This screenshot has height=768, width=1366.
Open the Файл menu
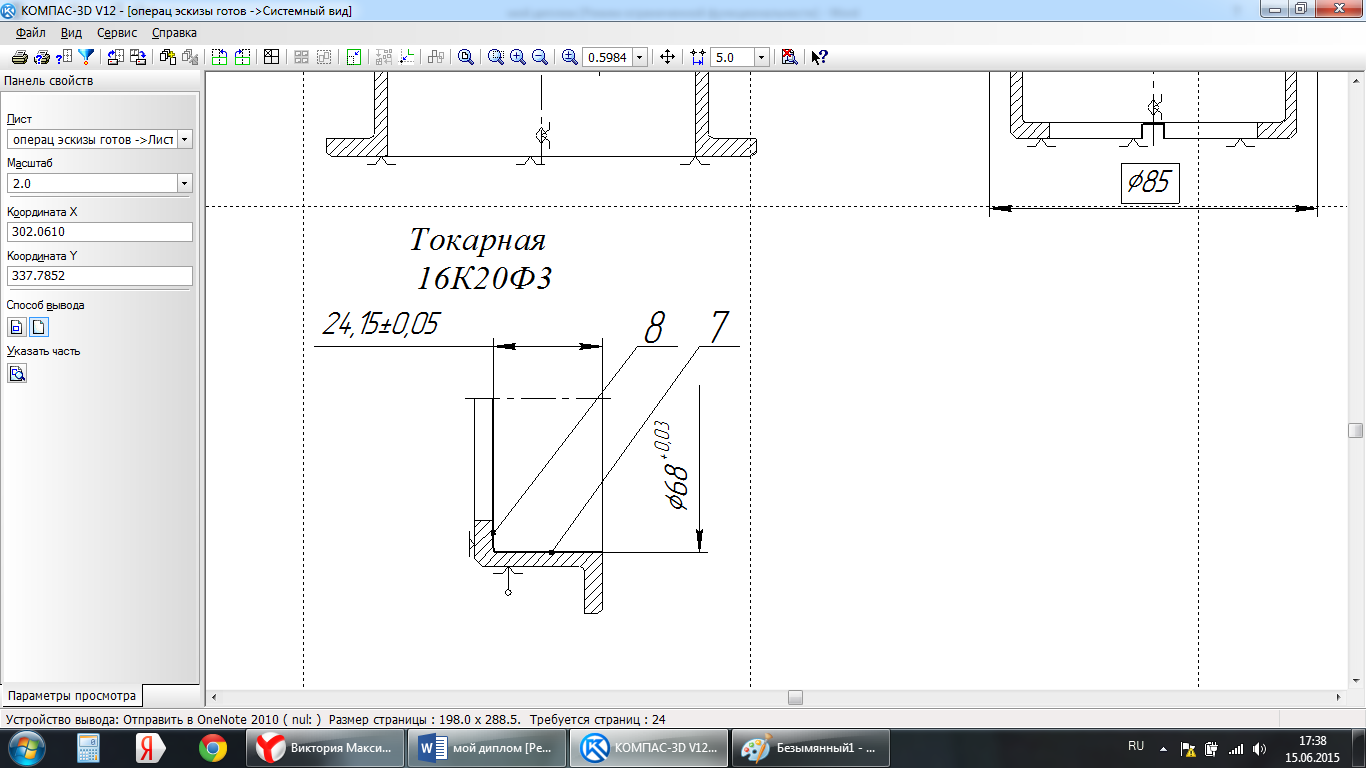click(31, 32)
